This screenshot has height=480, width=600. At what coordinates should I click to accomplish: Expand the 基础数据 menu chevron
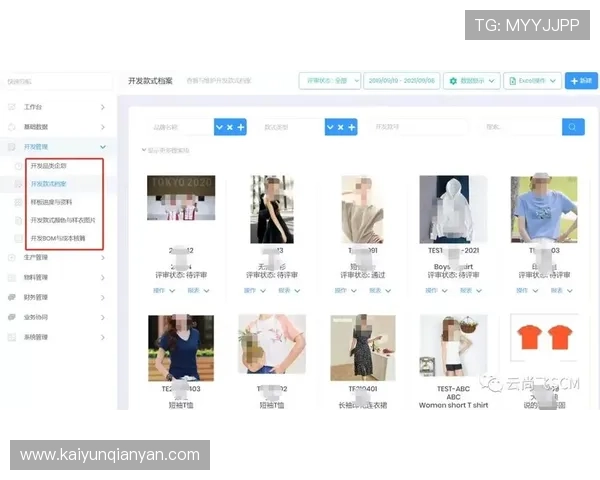click(x=103, y=127)
